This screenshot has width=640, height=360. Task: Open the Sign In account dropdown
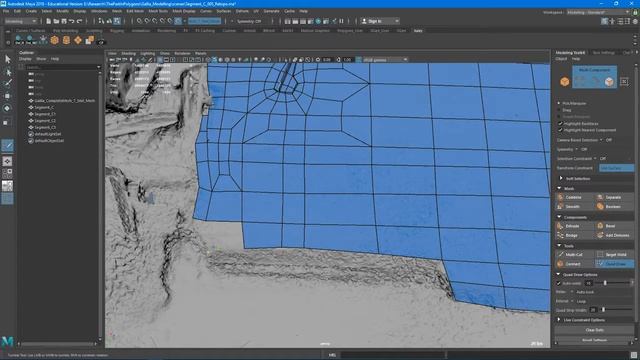coord(380,21)
